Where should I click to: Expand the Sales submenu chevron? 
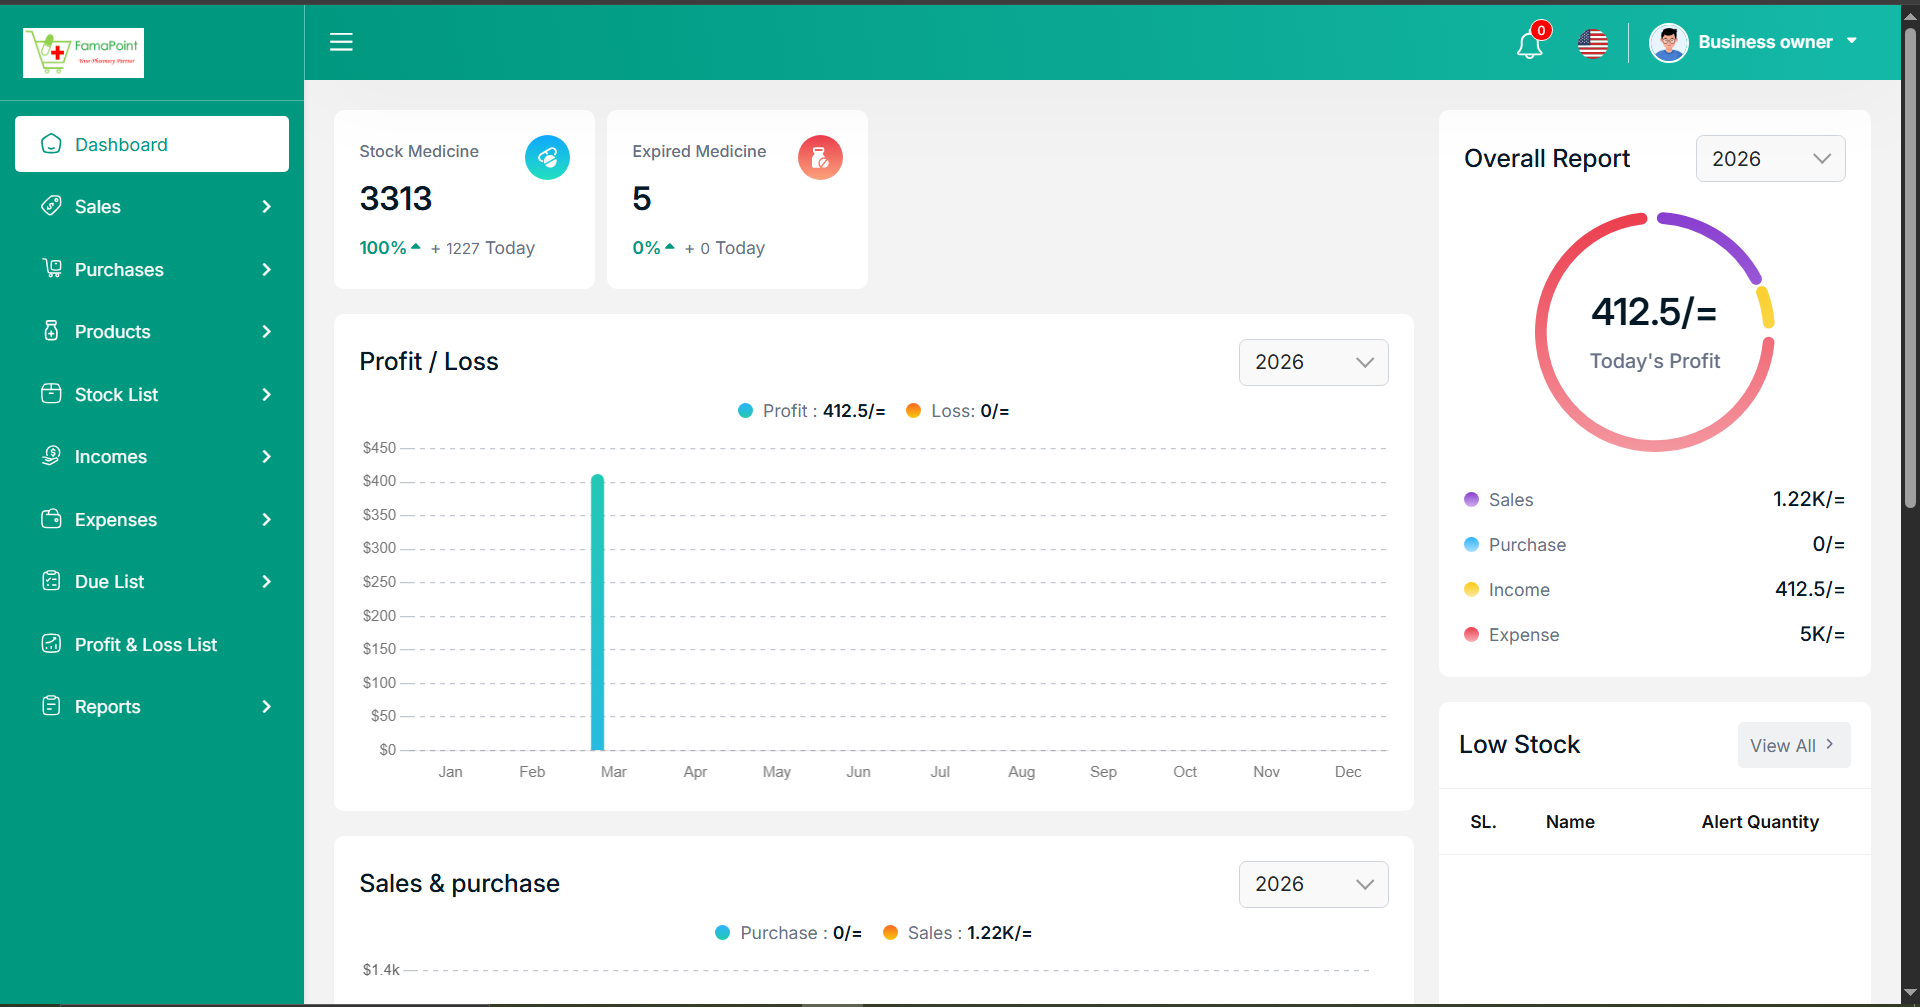pos(266,207)
